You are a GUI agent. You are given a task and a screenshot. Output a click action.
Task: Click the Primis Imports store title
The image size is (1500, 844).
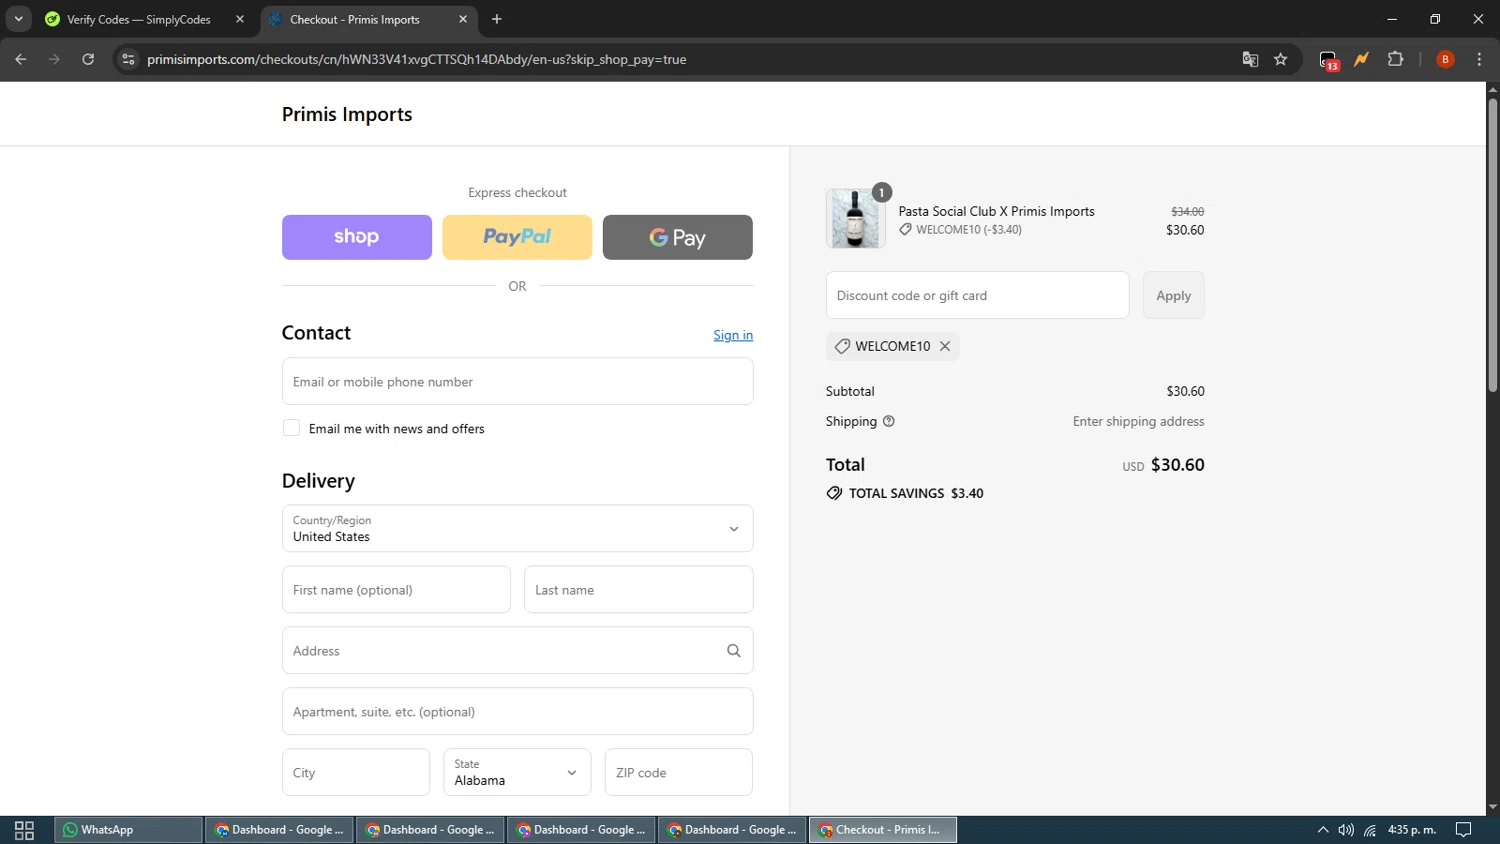tap(347, 114)
